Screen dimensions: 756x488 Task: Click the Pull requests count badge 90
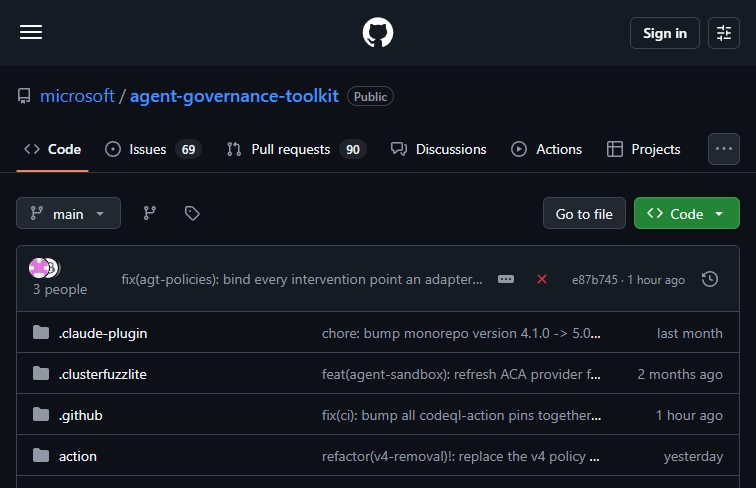point(352,149)
